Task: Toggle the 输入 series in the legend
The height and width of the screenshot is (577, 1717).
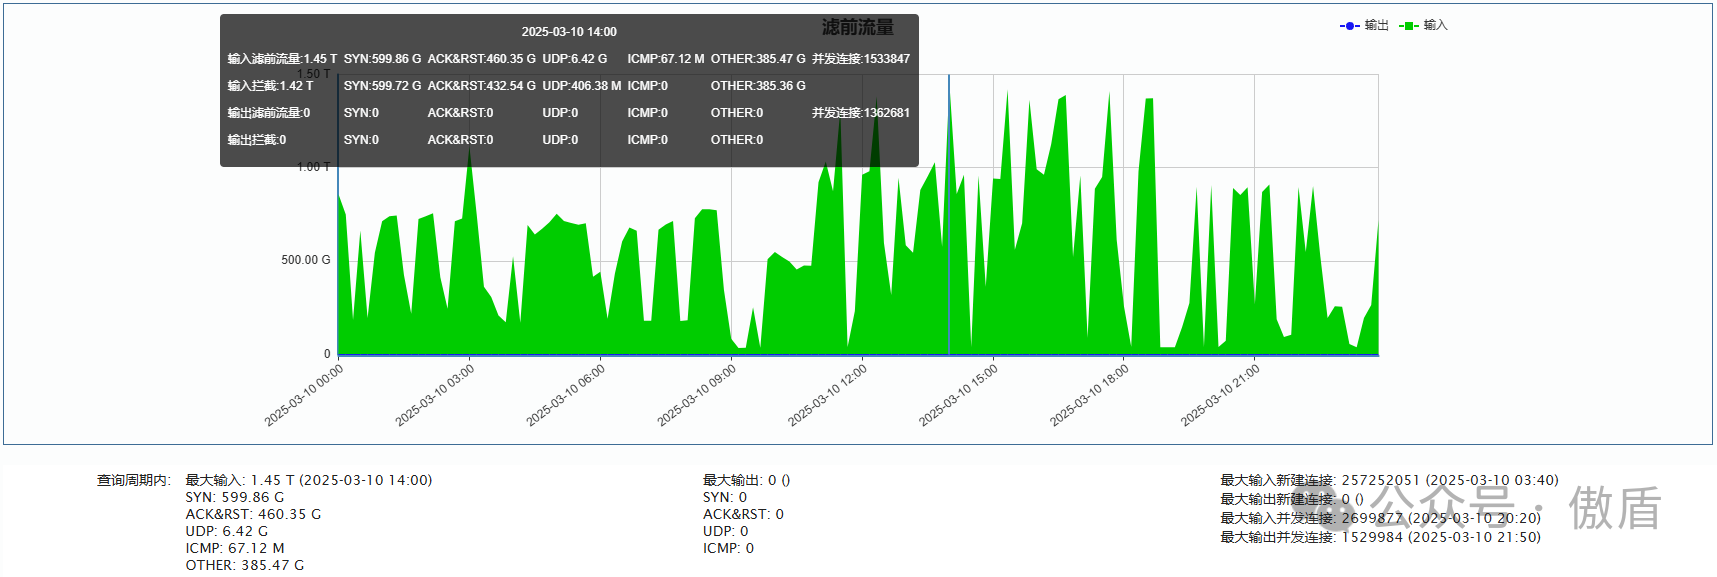Action: [1435, 25]
